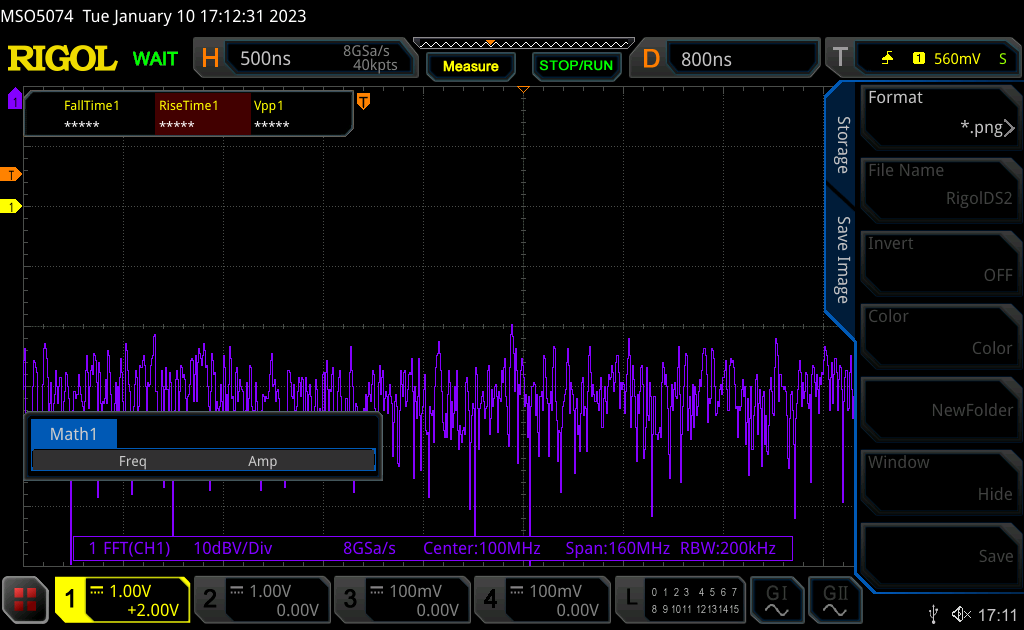Image resolution: width=1024 pixels, height=630 pixels.
Task: Toggle the Window Hide option
Action: tap(940, 481)
